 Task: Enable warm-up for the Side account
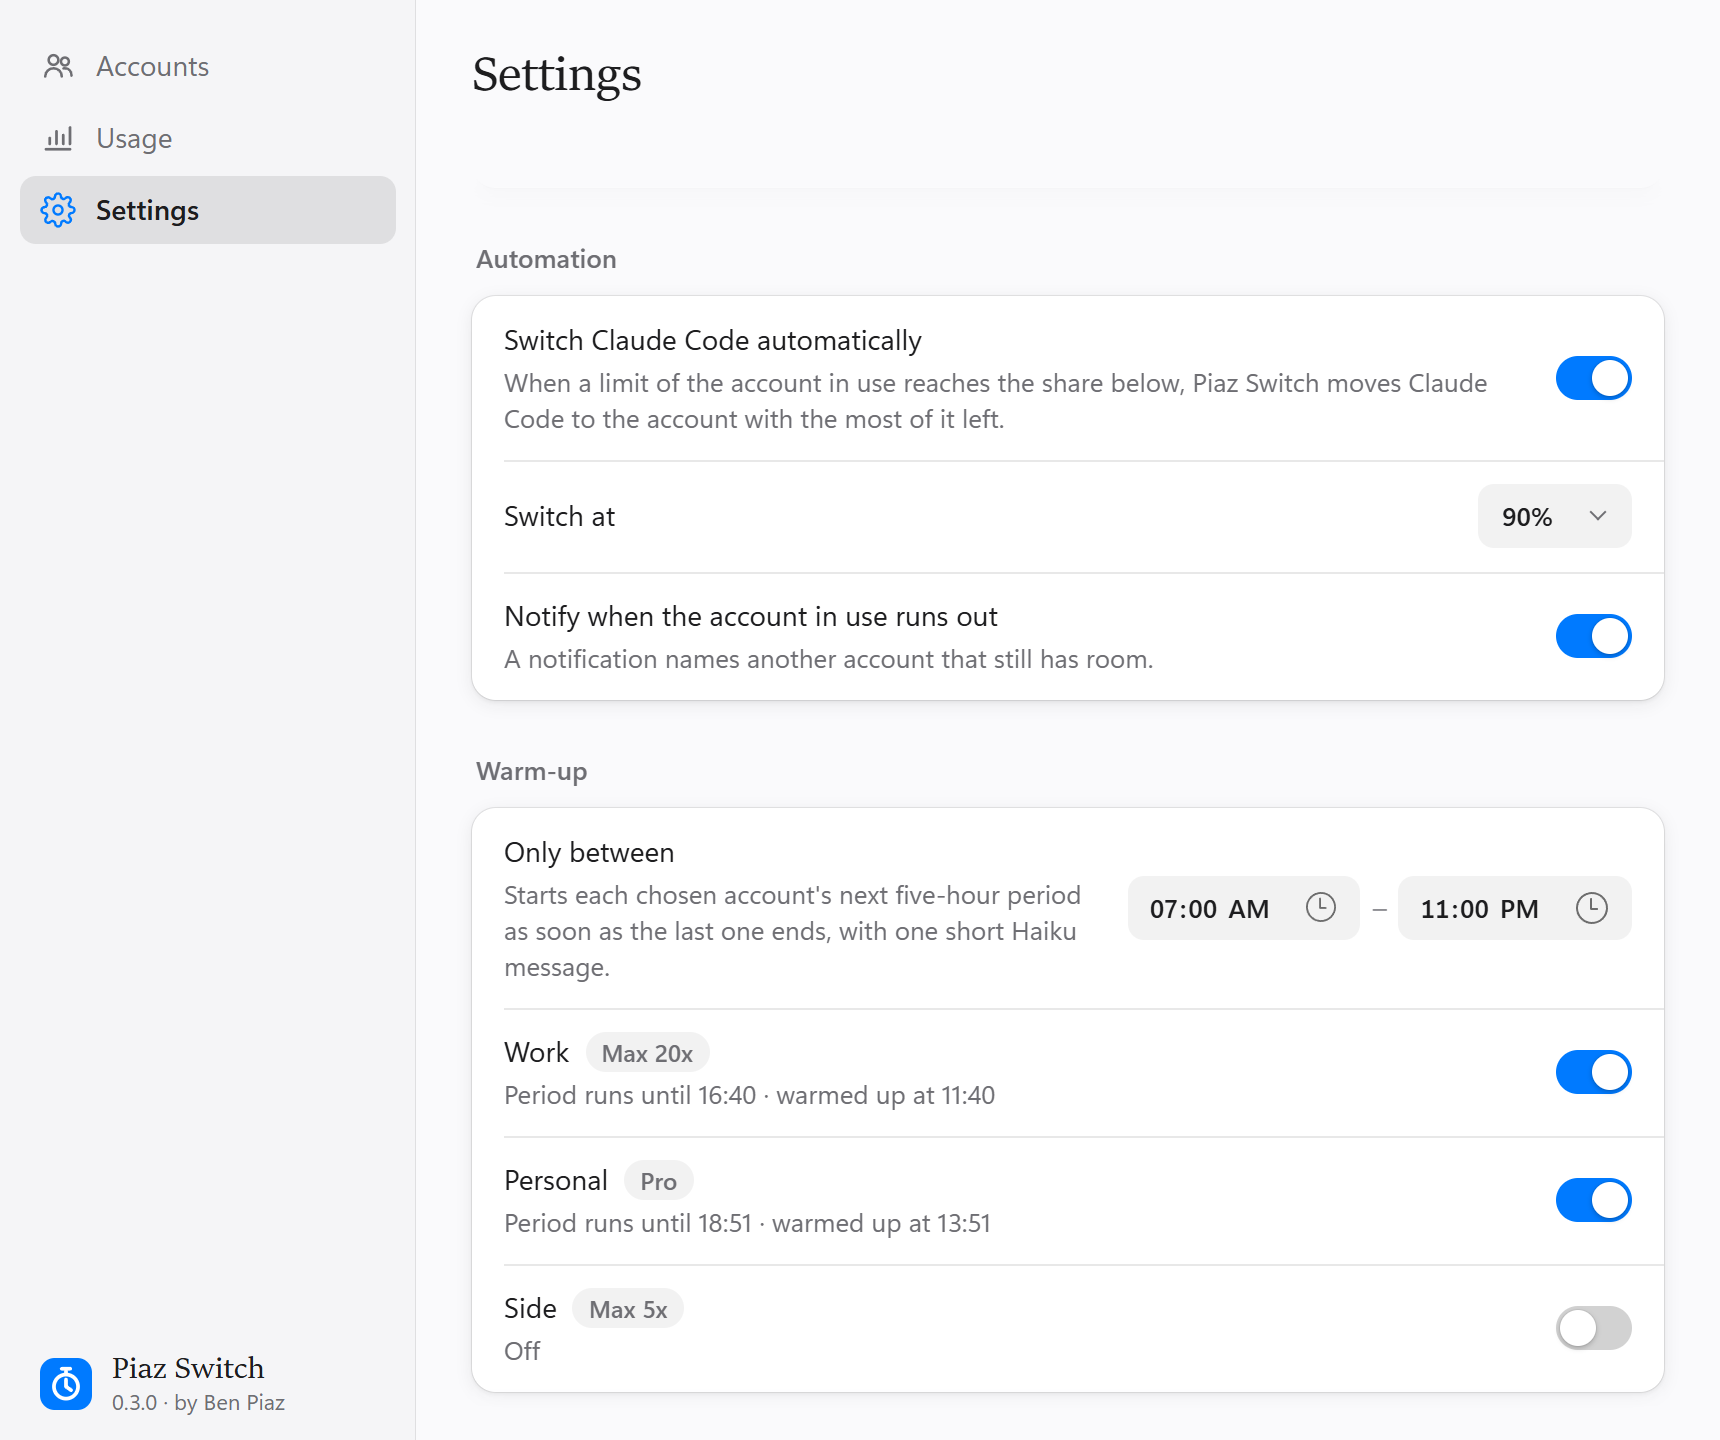[x=1594, y=1328]
